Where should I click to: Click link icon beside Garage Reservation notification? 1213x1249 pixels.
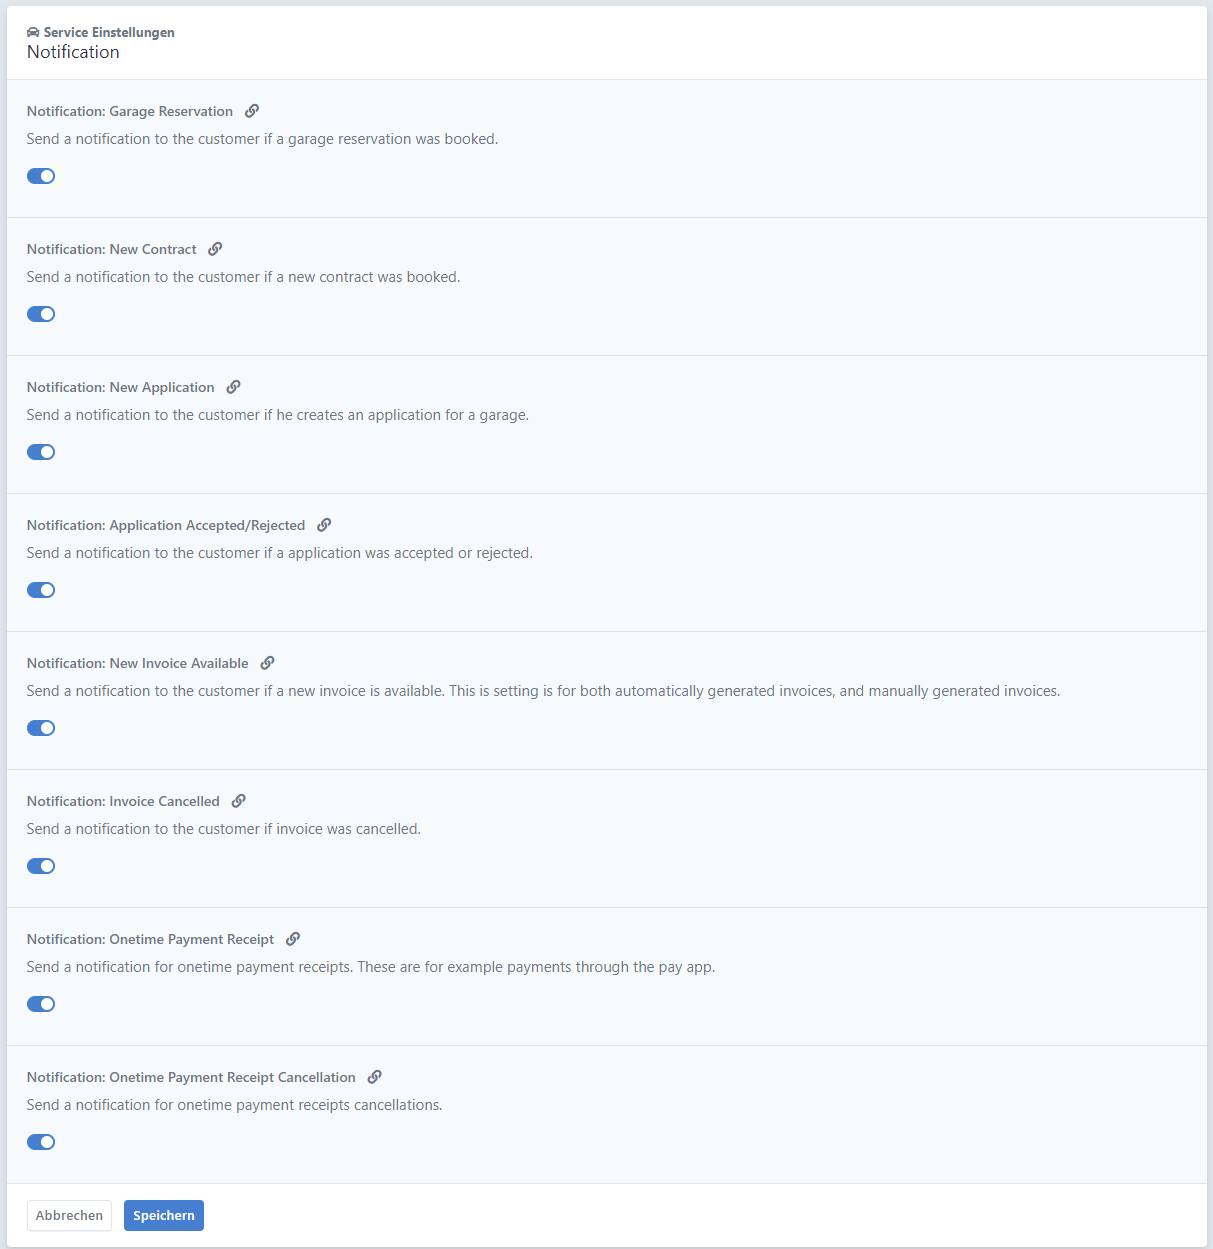(252, 111)
